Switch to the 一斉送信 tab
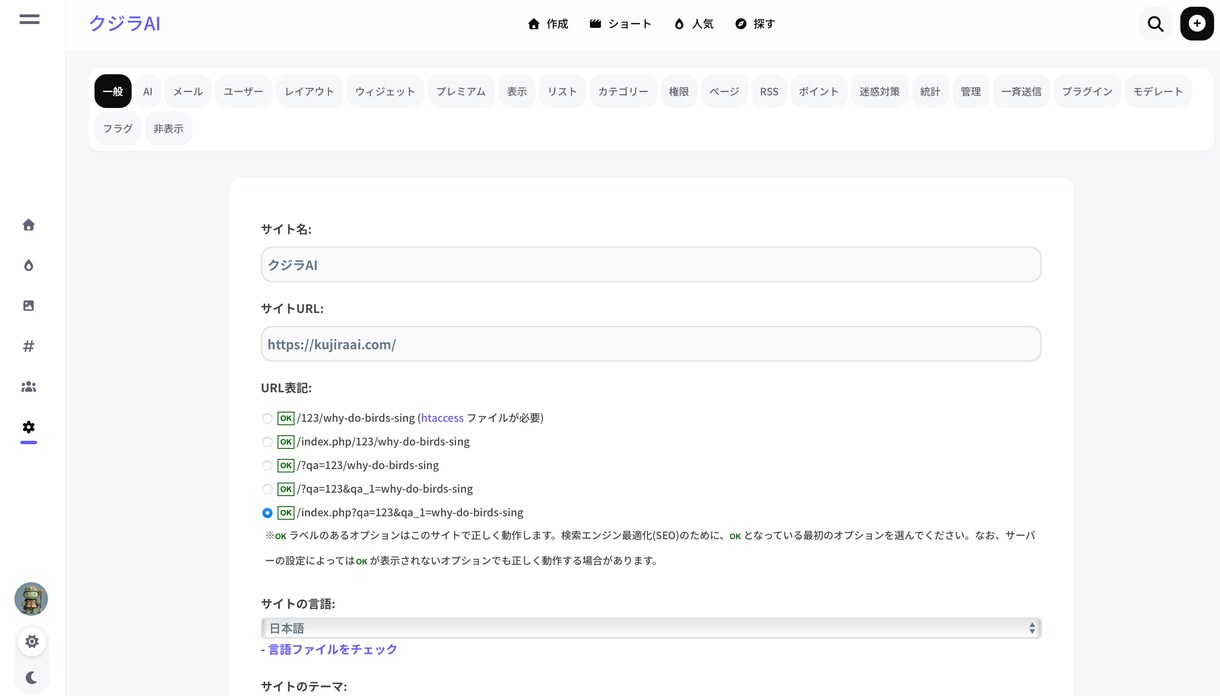This screenshot has width=1220, height=696. pyautogui.click(x=1021, y=91)
